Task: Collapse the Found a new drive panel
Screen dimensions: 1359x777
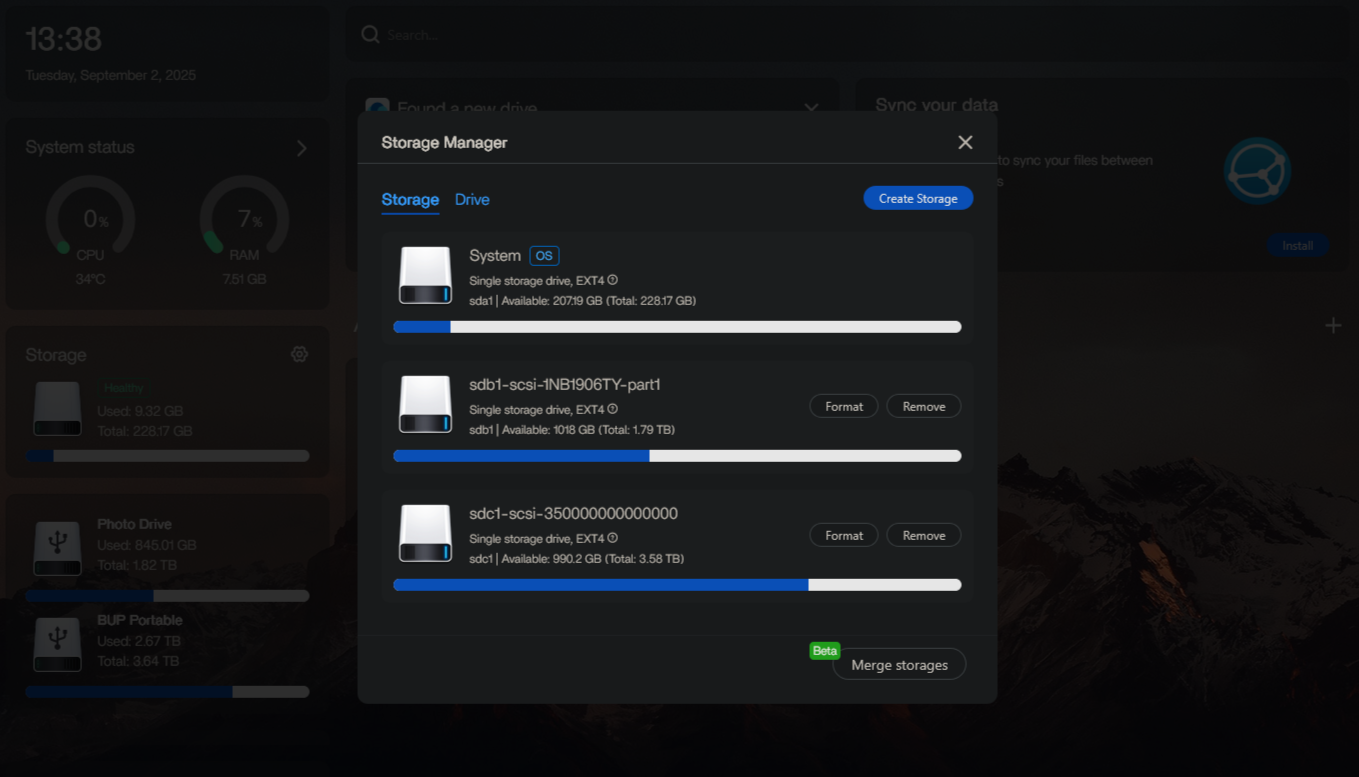Action: click(811, 107)
